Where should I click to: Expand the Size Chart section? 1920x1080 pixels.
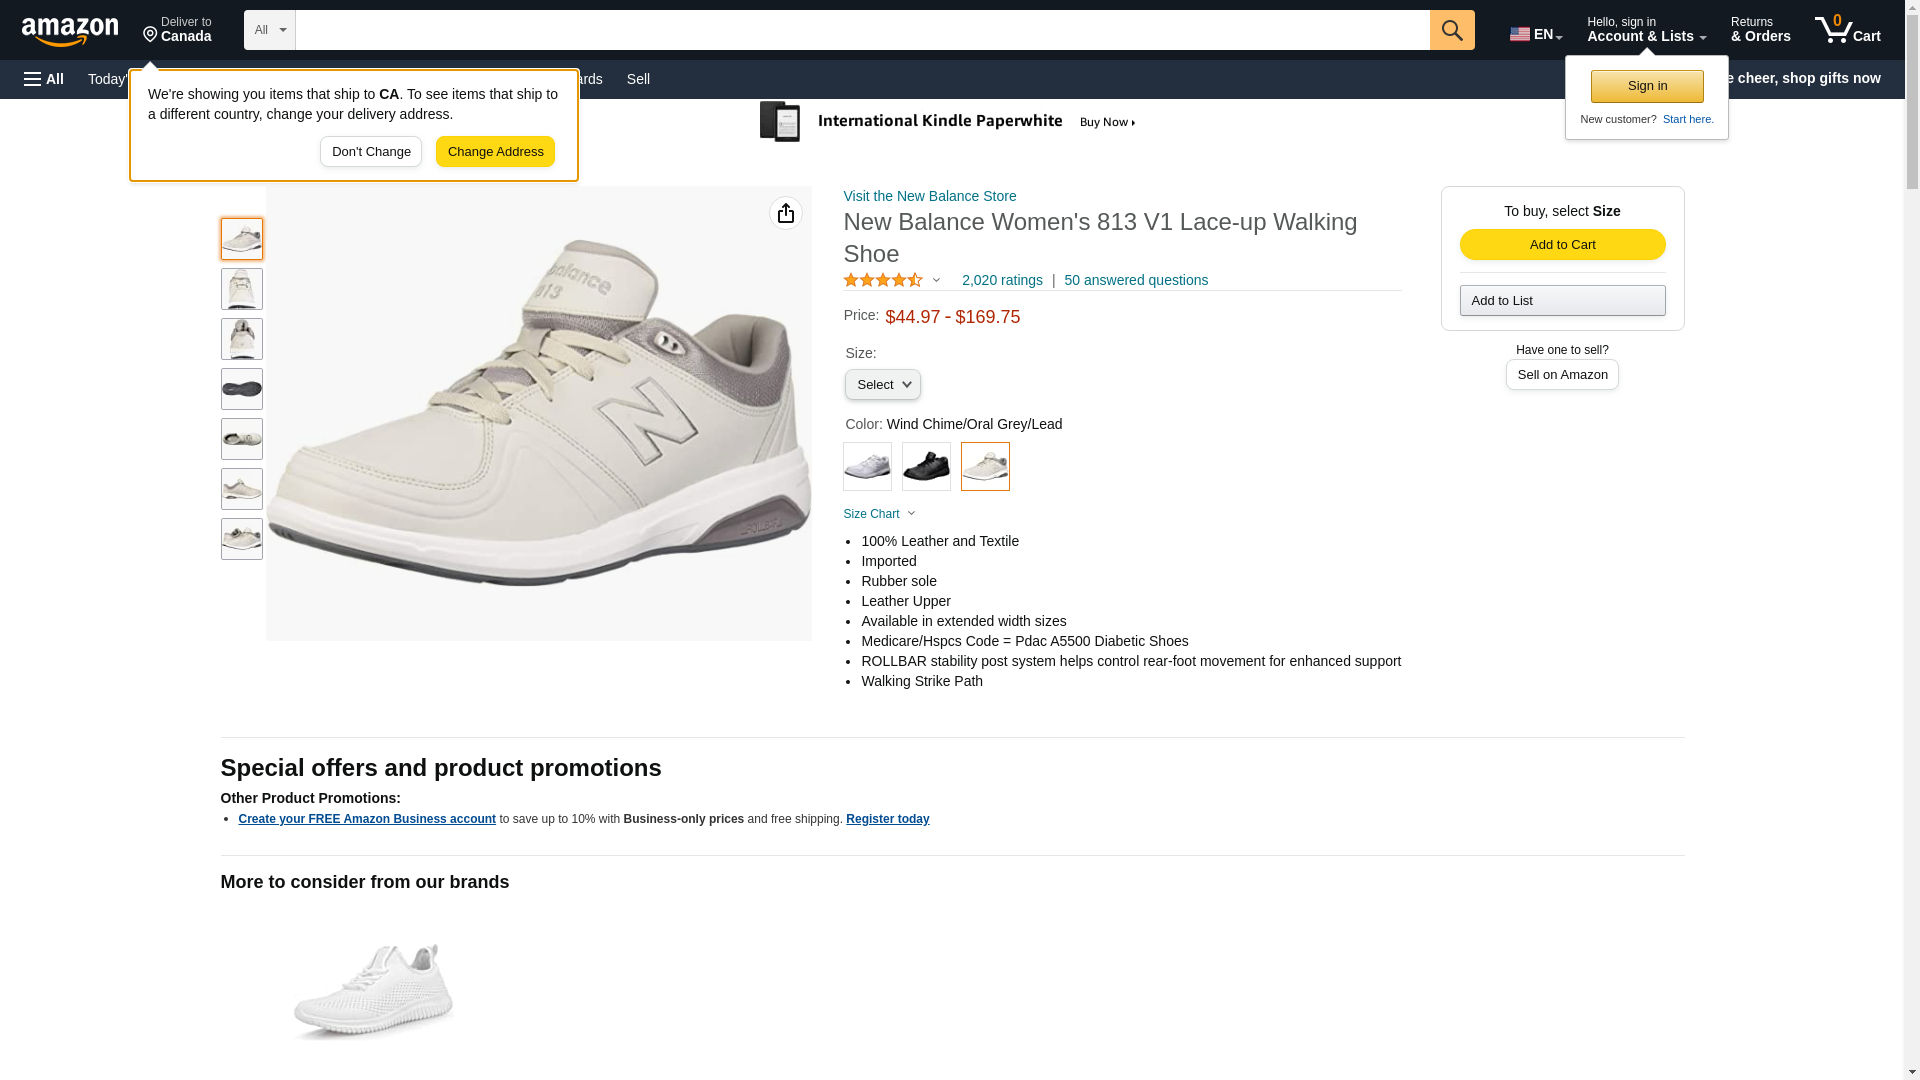point(879,514)
